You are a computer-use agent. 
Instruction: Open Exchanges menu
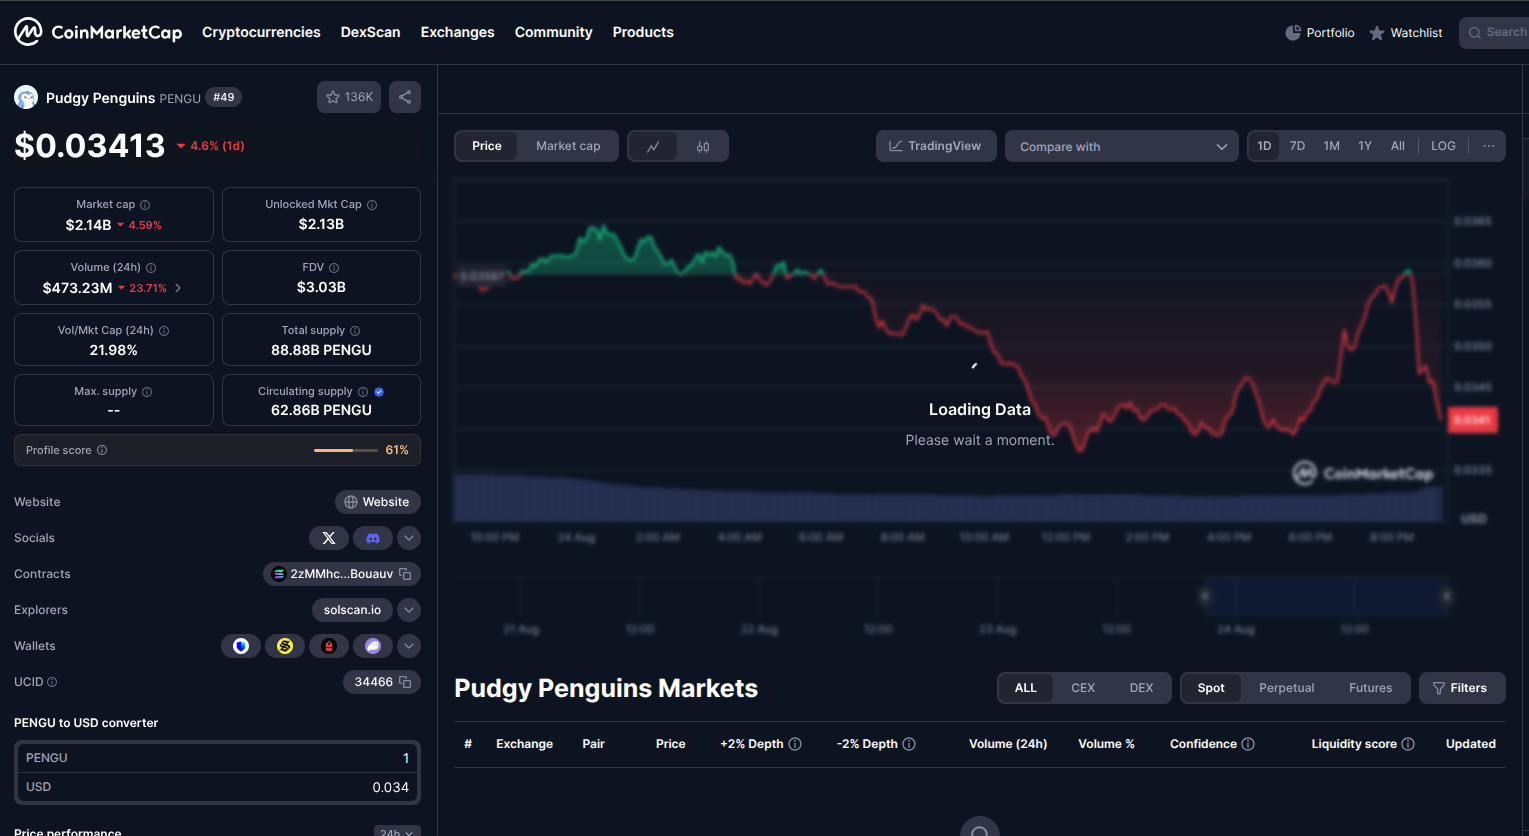[457, 32]
